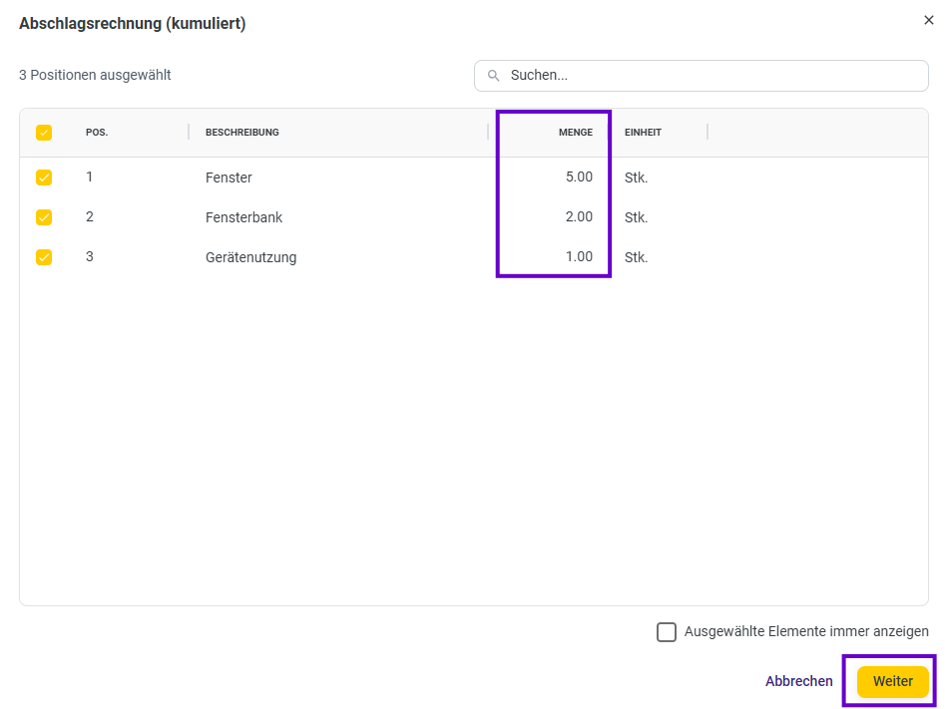Toggle the select-all header checkbox

tap(44, 133)
